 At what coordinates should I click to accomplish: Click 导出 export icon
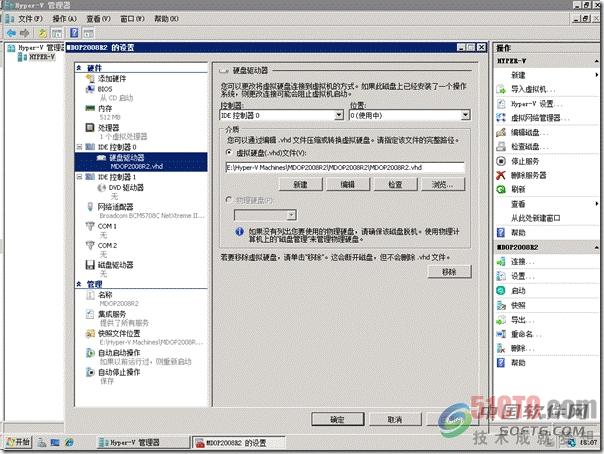(x=501, y=320)
